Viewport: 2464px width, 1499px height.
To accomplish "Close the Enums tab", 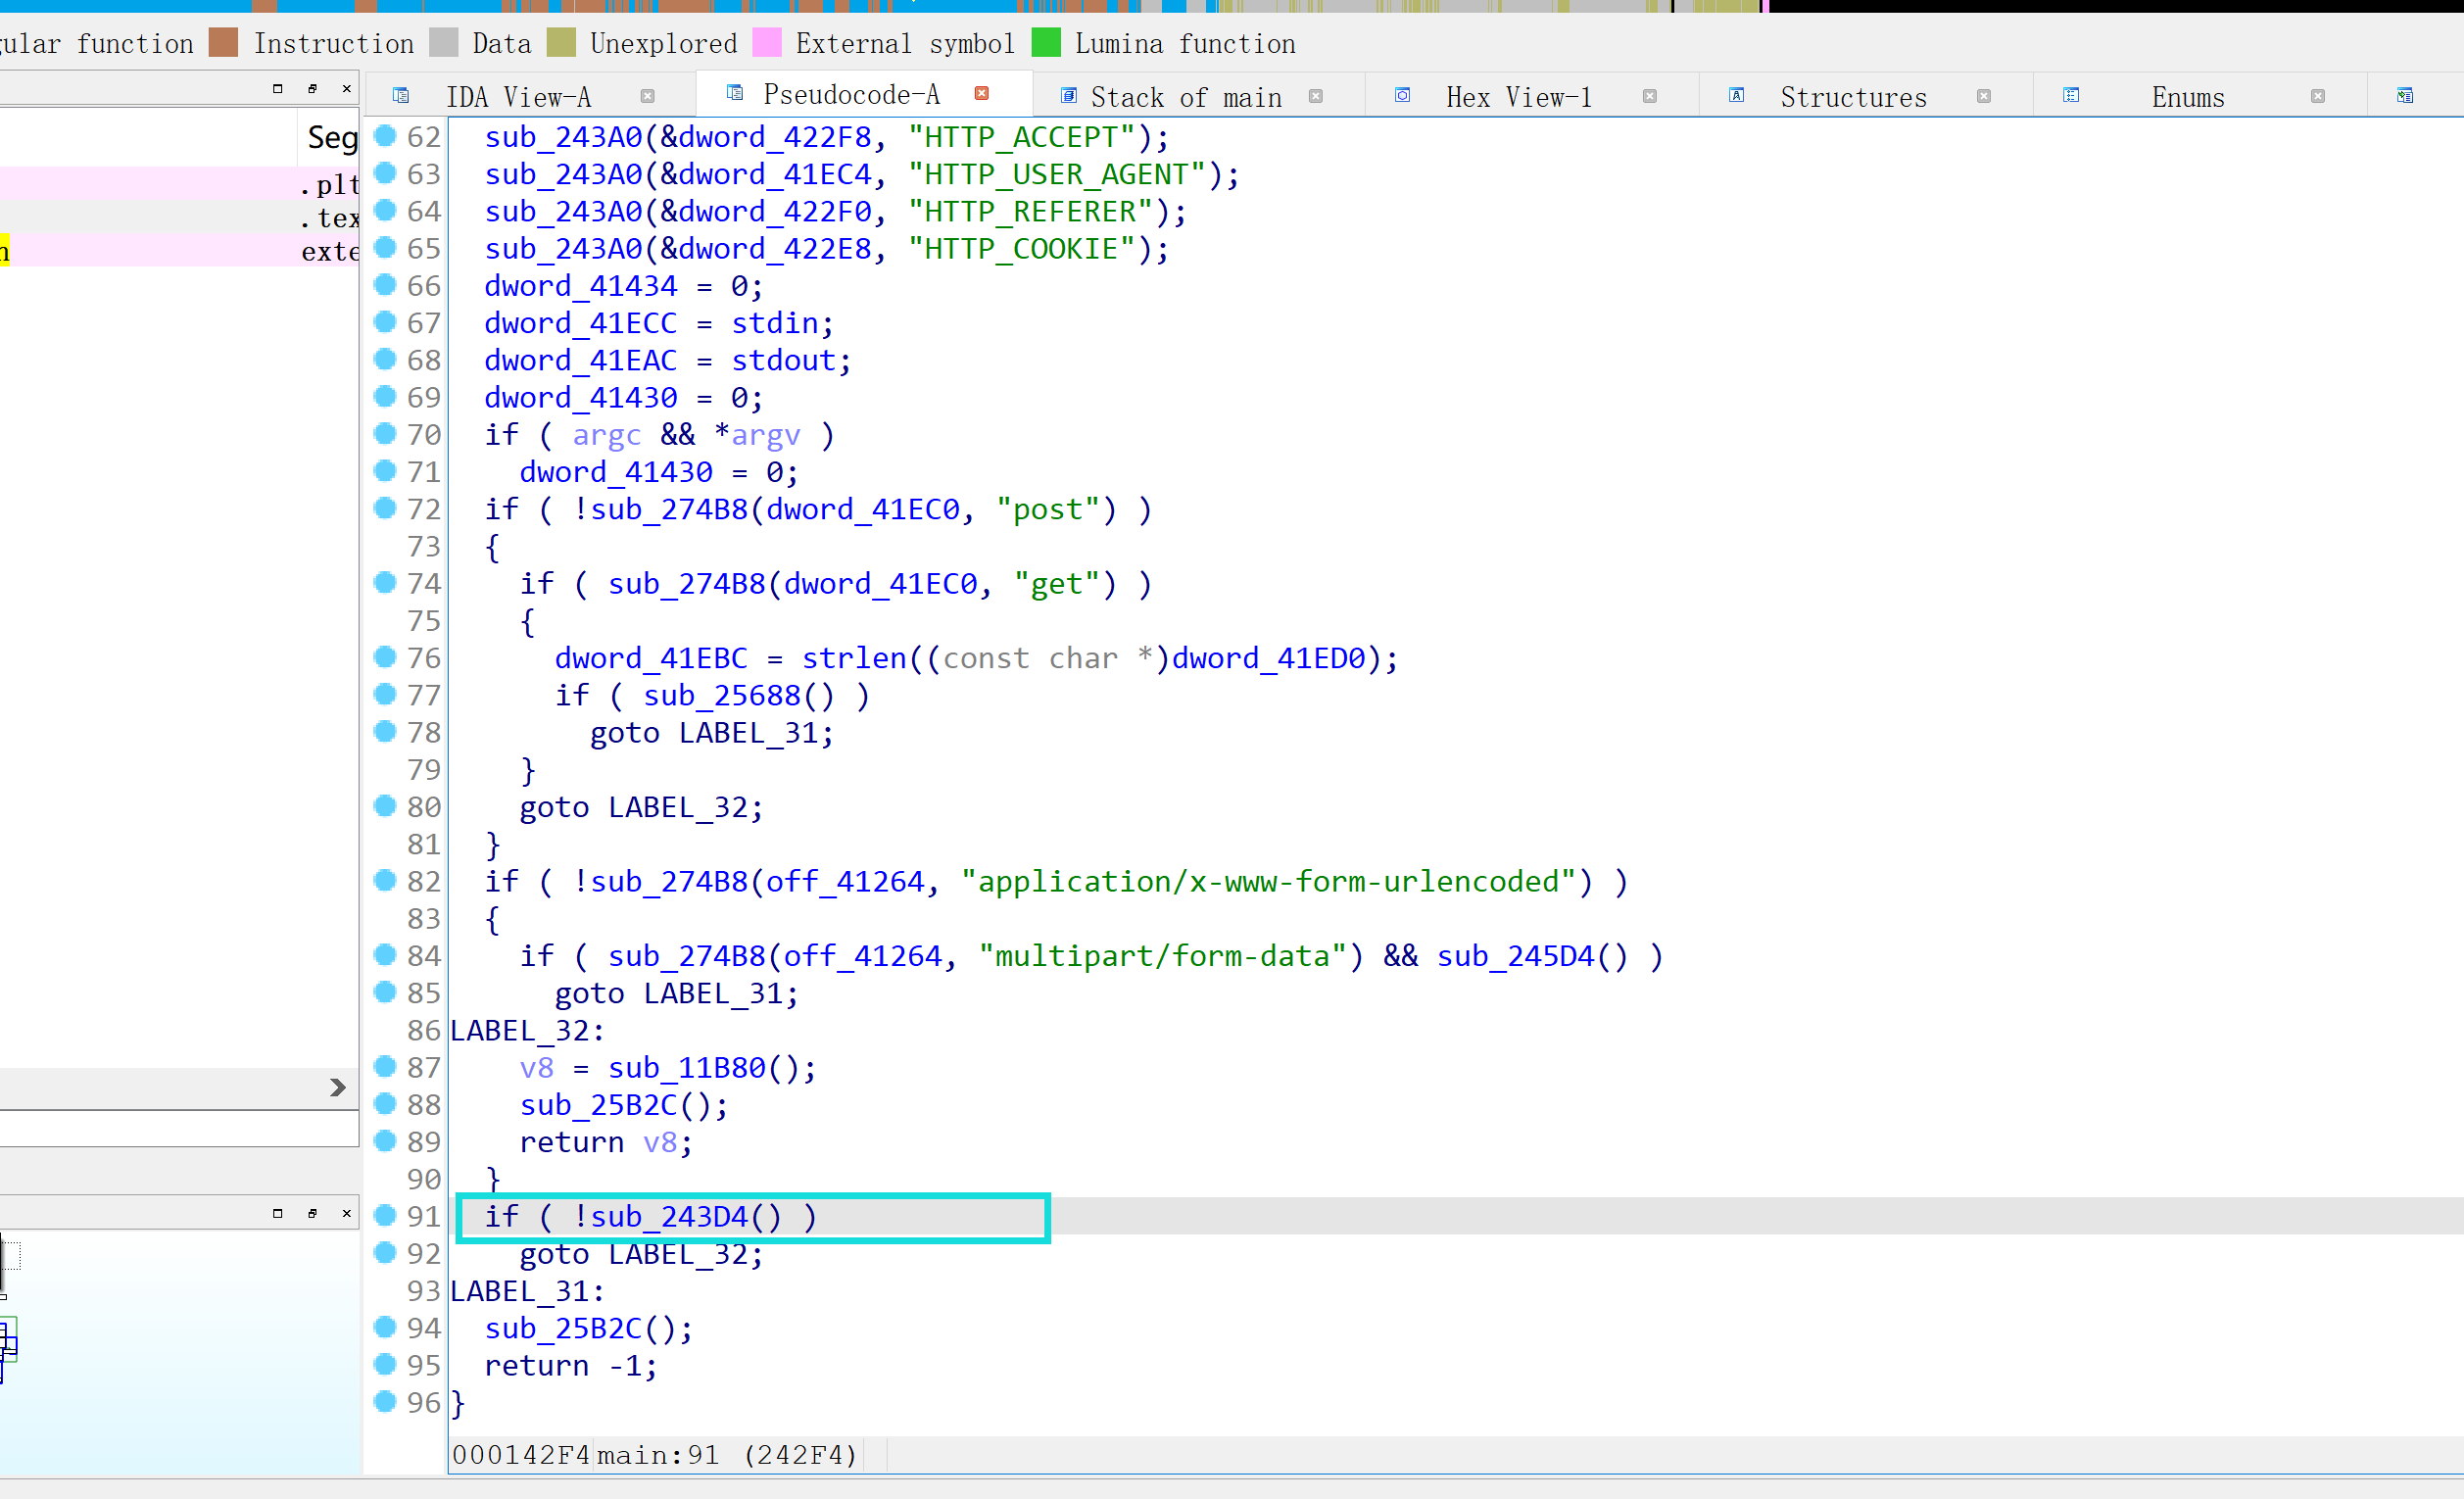I will [2318, 96].
